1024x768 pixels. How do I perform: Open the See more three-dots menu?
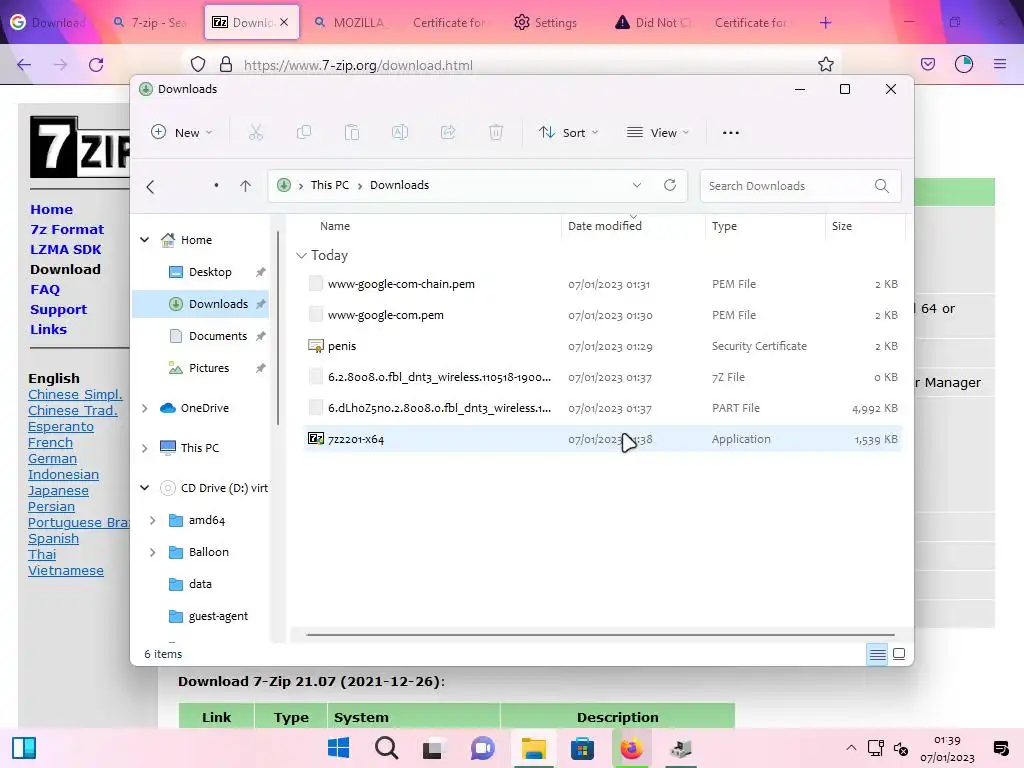[731, 133]
